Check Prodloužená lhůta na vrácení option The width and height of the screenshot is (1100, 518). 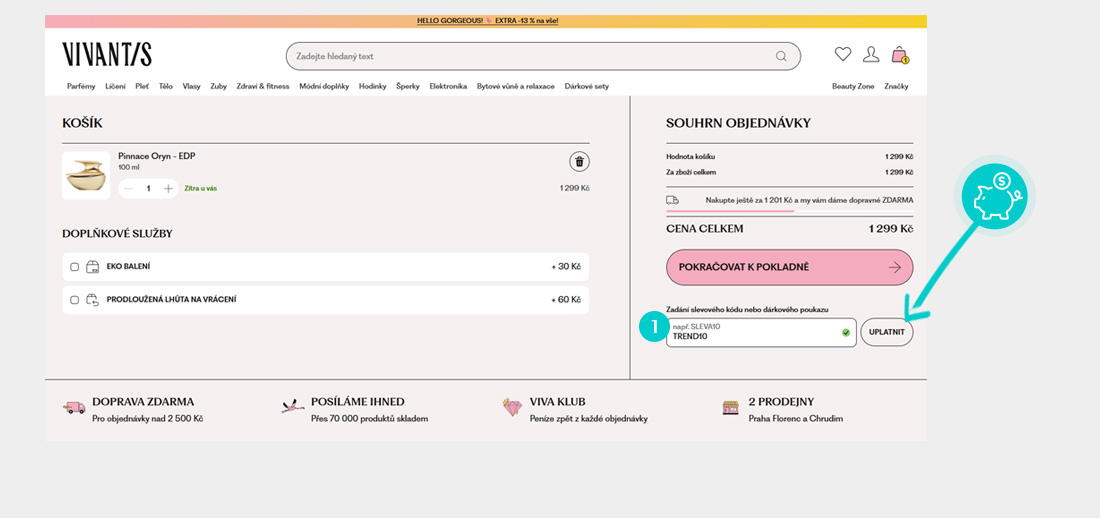tap(74, 300)
